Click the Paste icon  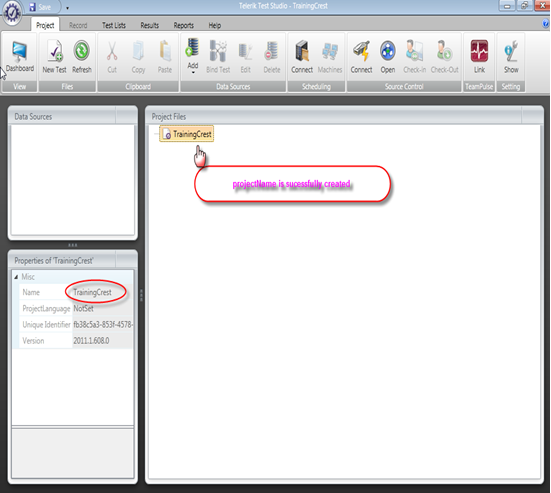pos(164,56)
